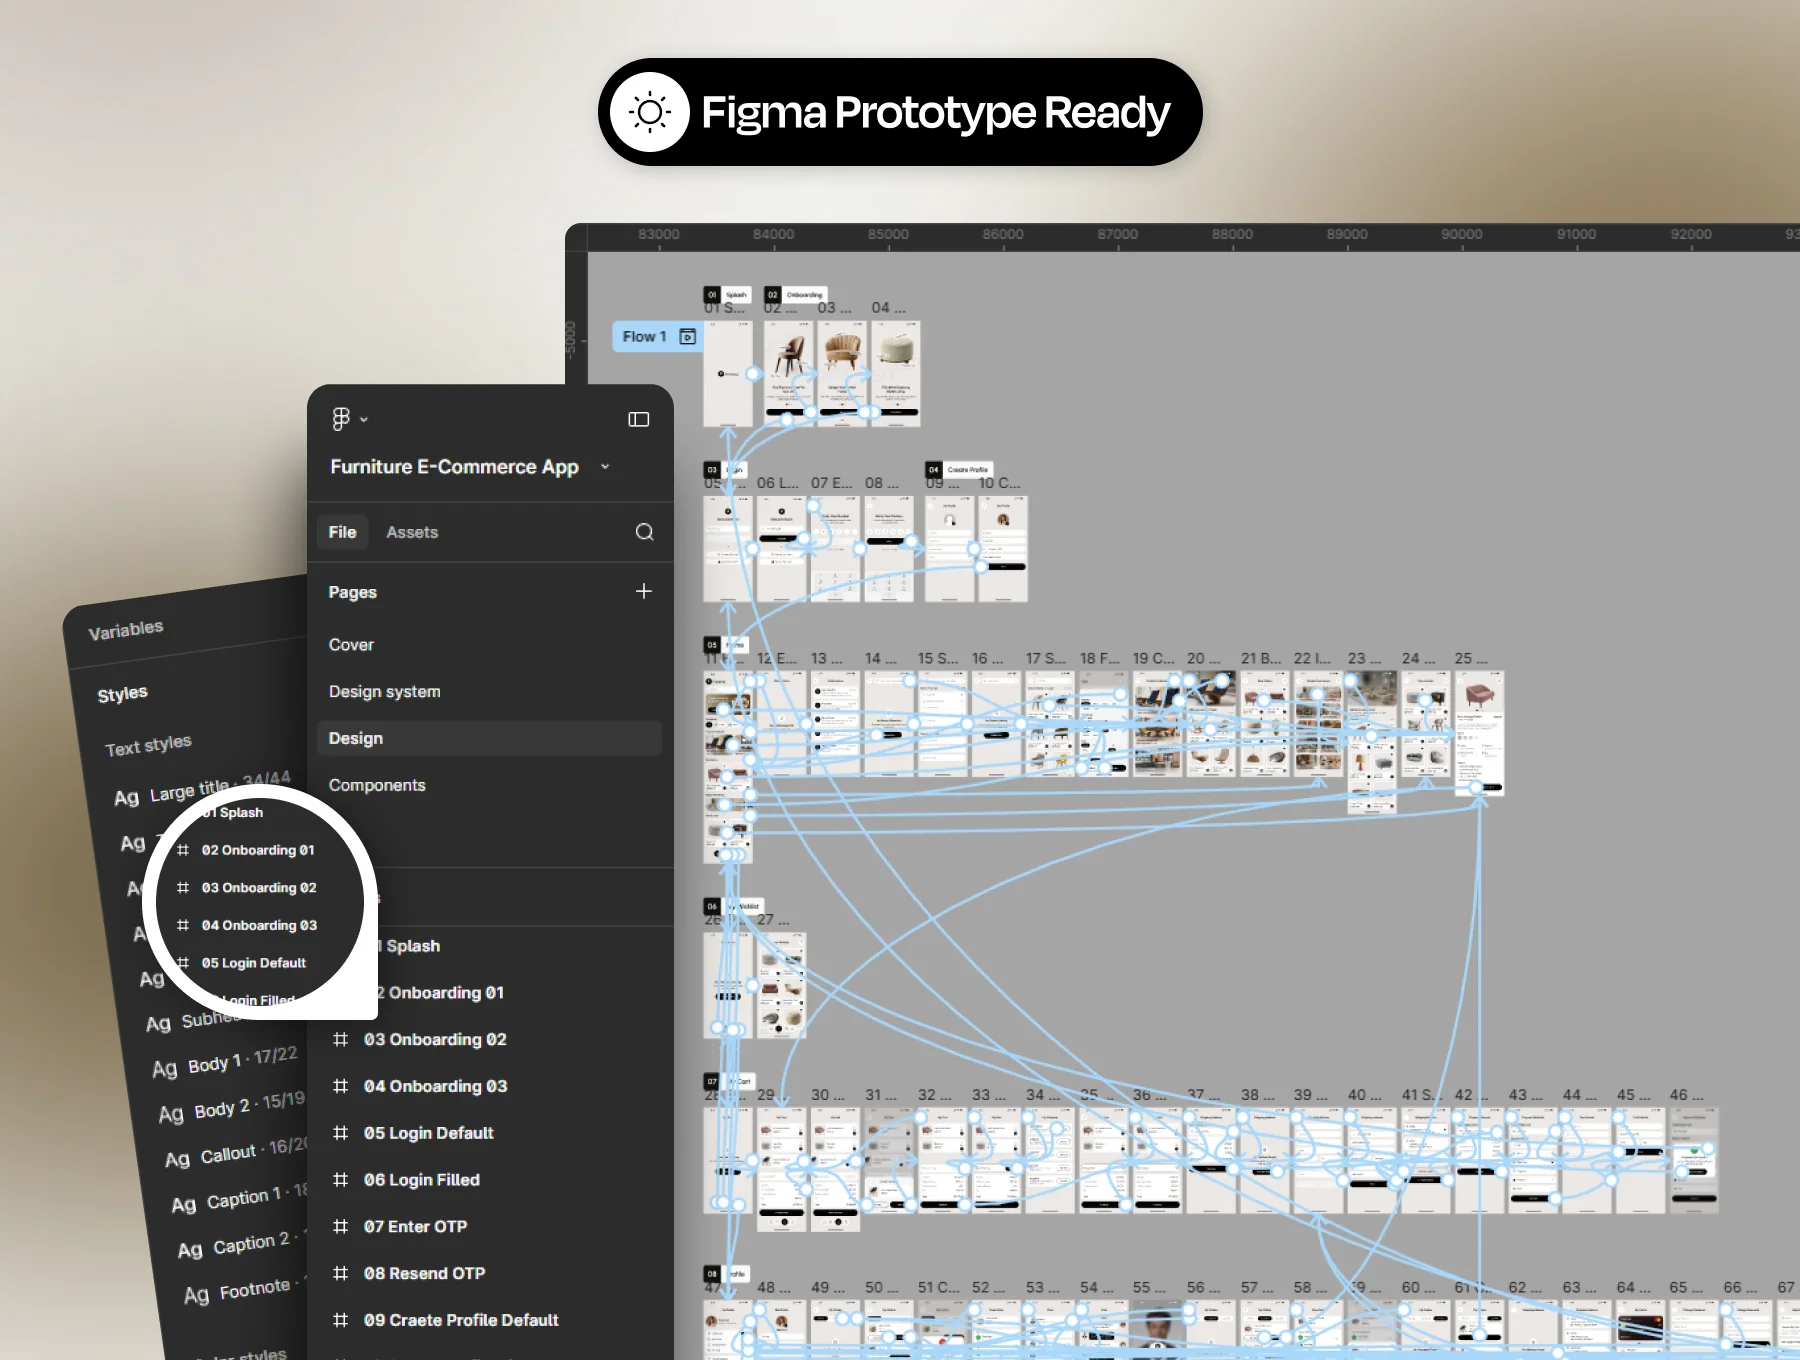The image size is (1800, 1360).
Task: Click the sun icon in Figma Prototype Ready badge
Action: point(650,112)
